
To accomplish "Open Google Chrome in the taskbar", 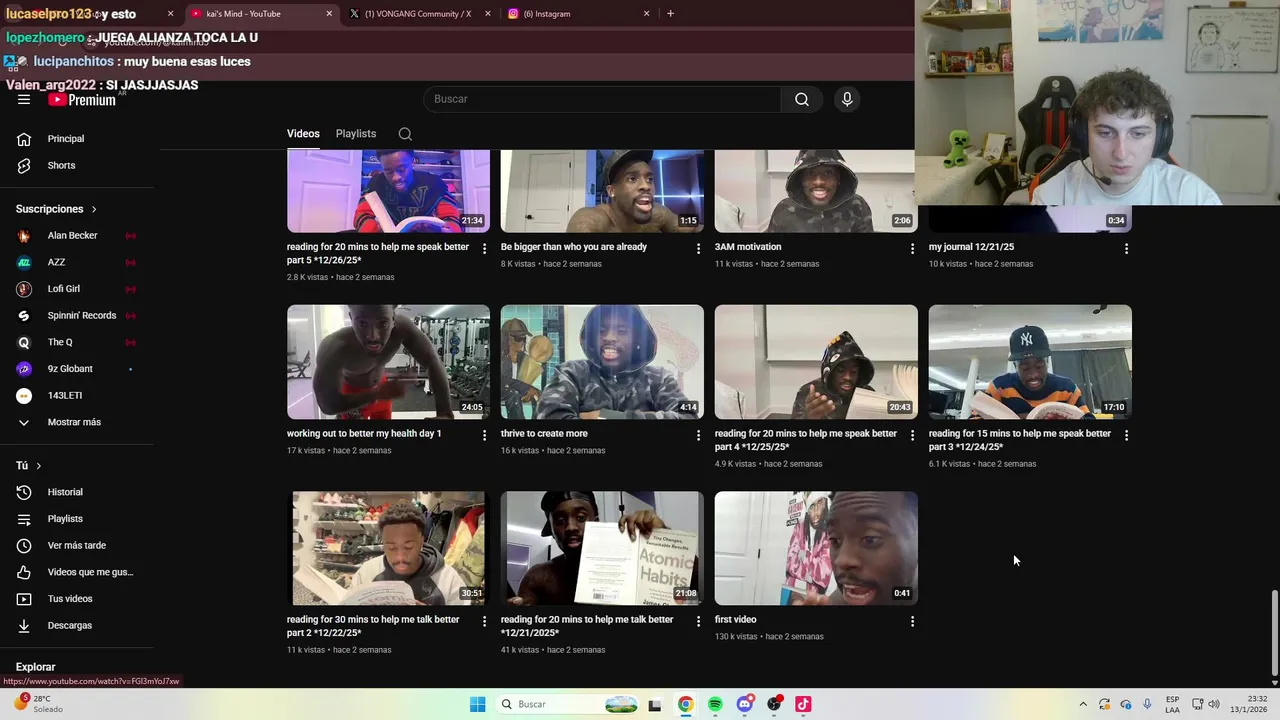I will tap(685, 704).
